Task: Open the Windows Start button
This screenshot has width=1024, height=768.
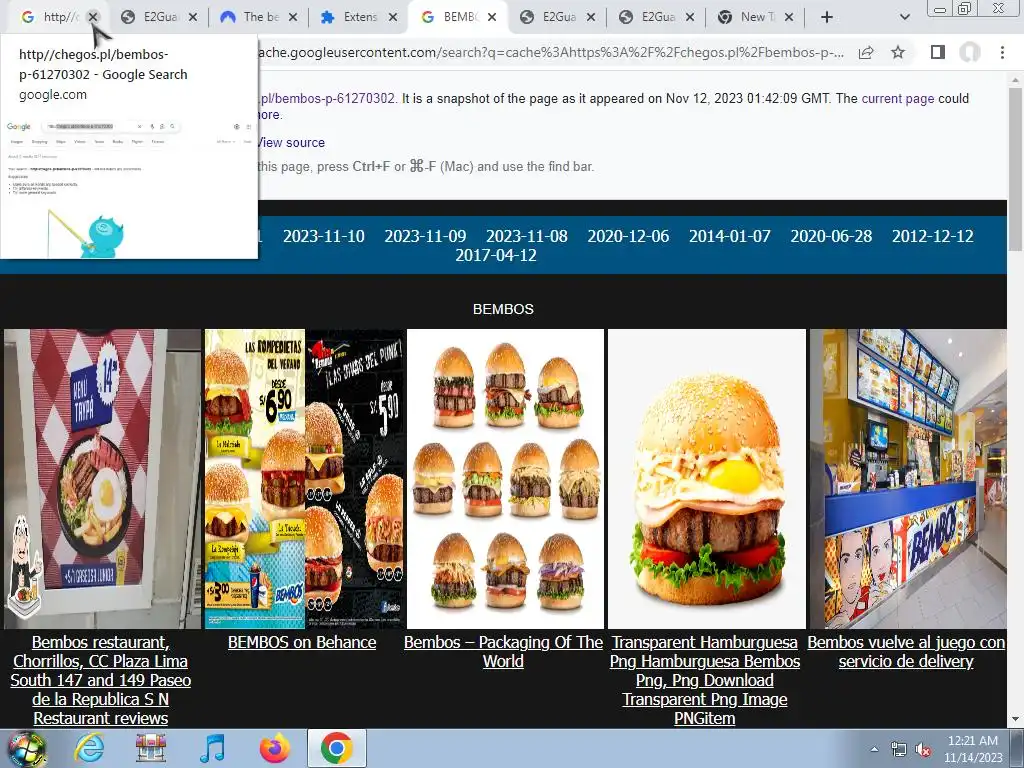Action: point(26,748)
